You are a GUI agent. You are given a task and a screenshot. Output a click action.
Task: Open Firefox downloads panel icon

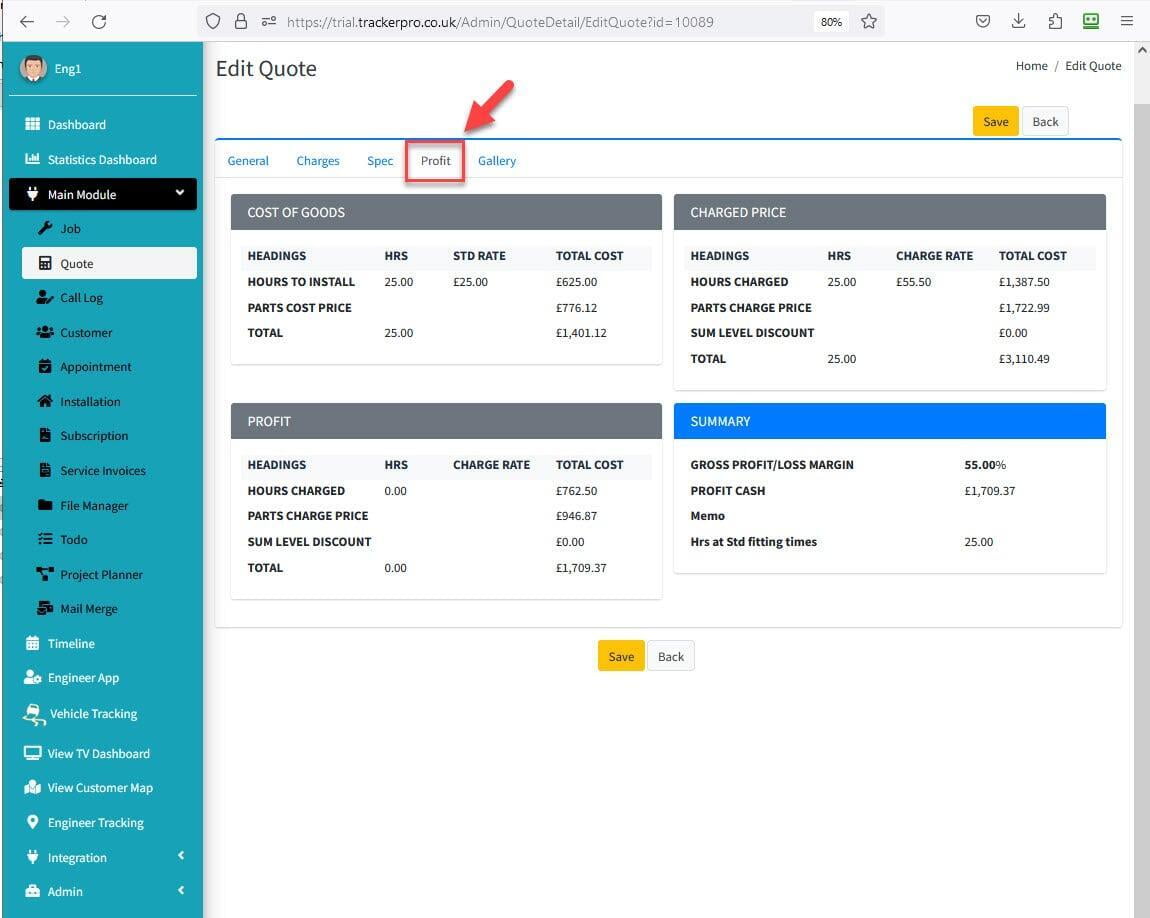[x=1019, y=21]
